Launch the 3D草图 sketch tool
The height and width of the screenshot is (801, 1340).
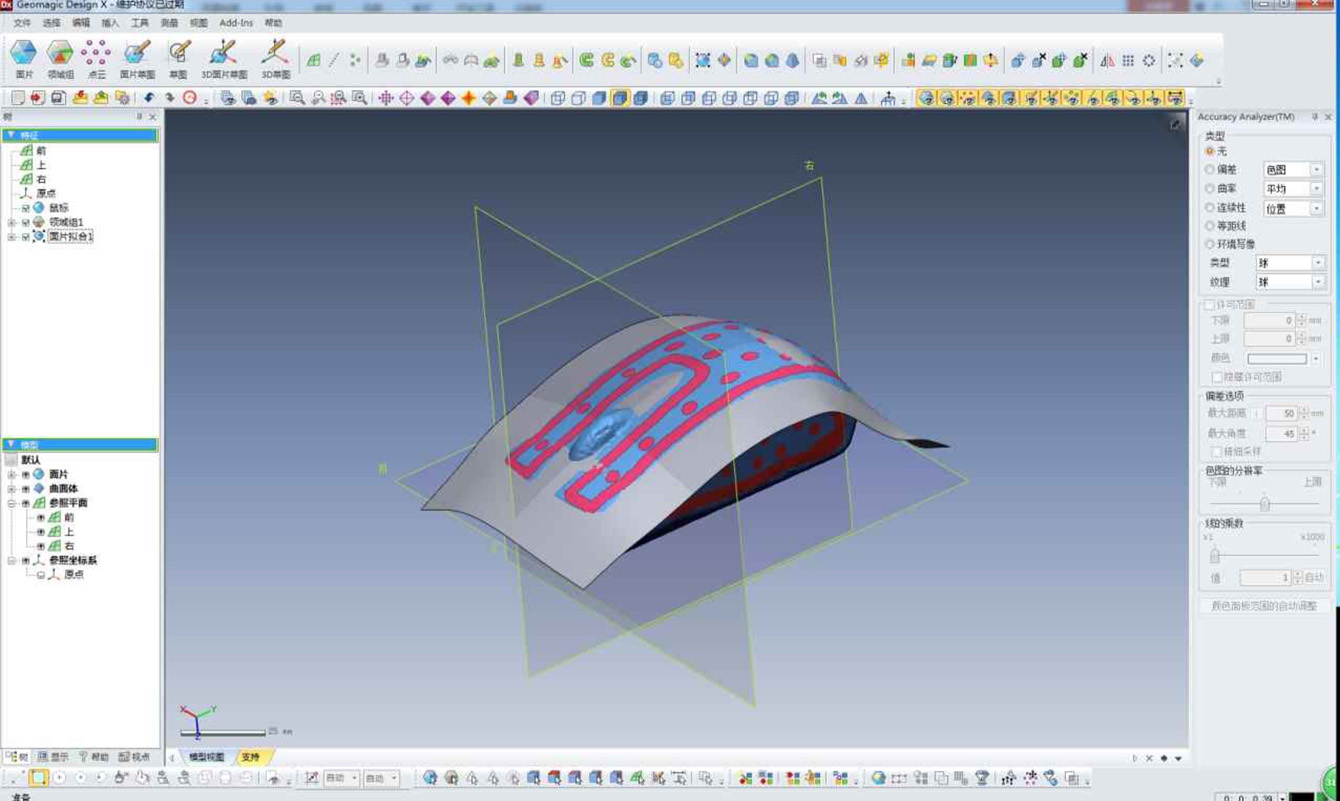point(275,58)
